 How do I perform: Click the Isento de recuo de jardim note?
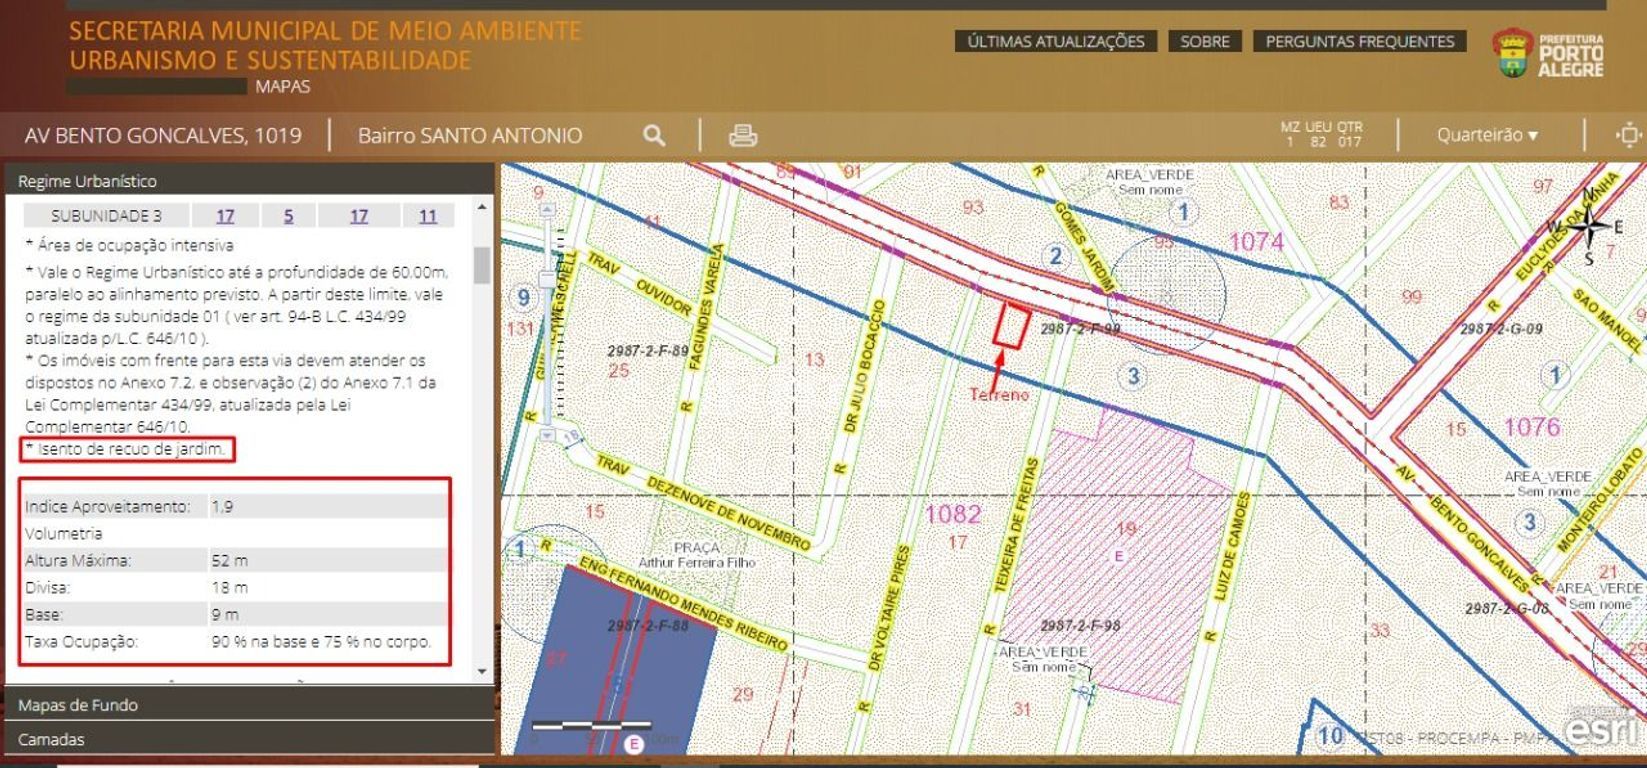tap(127, 449)
